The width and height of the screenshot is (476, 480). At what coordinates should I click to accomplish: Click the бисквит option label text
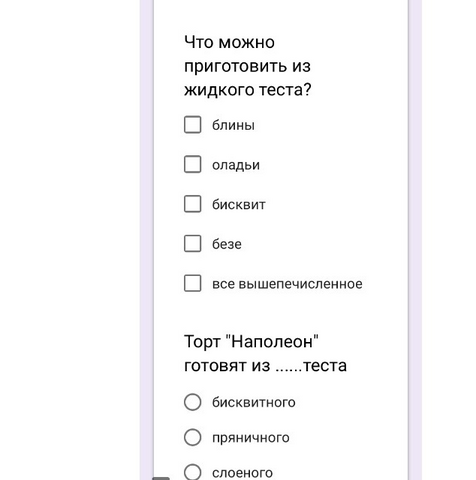click(x=239, y=204)
